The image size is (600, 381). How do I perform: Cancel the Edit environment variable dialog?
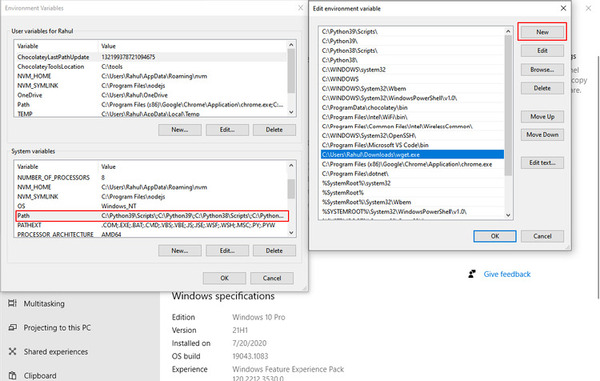(542, 236)
